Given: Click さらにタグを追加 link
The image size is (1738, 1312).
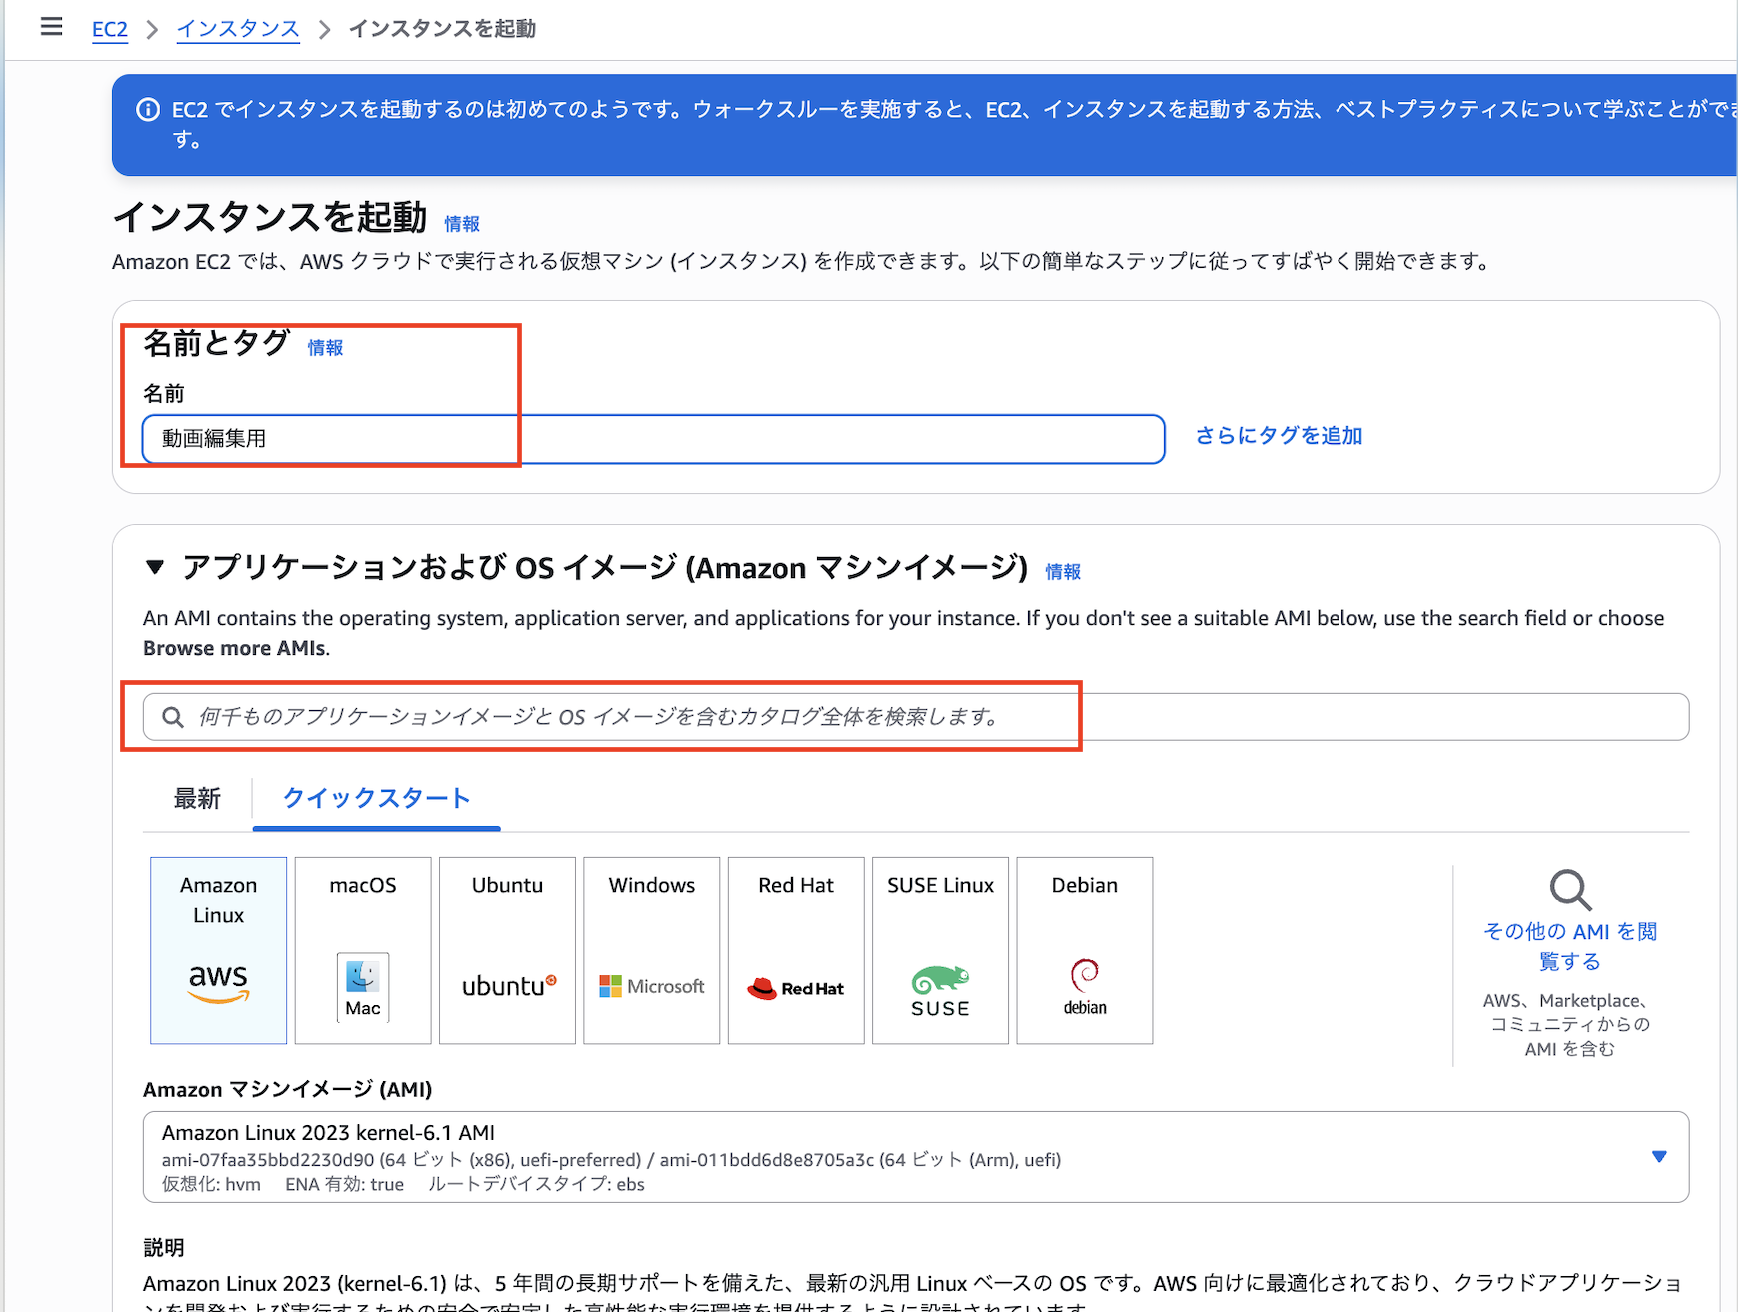Looking at the screenshot, I should point(1279,436).
